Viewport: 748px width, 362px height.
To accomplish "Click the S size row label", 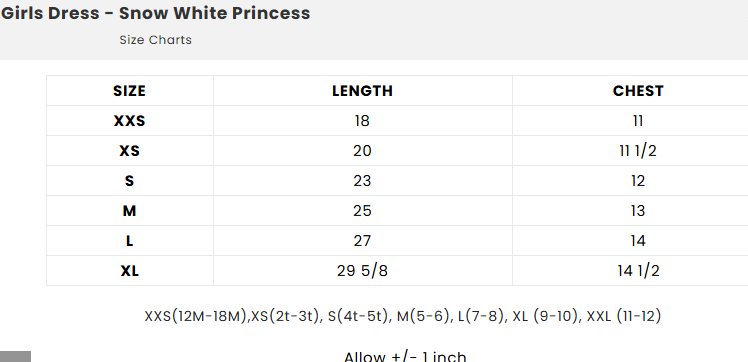I will tap(129, 181).
